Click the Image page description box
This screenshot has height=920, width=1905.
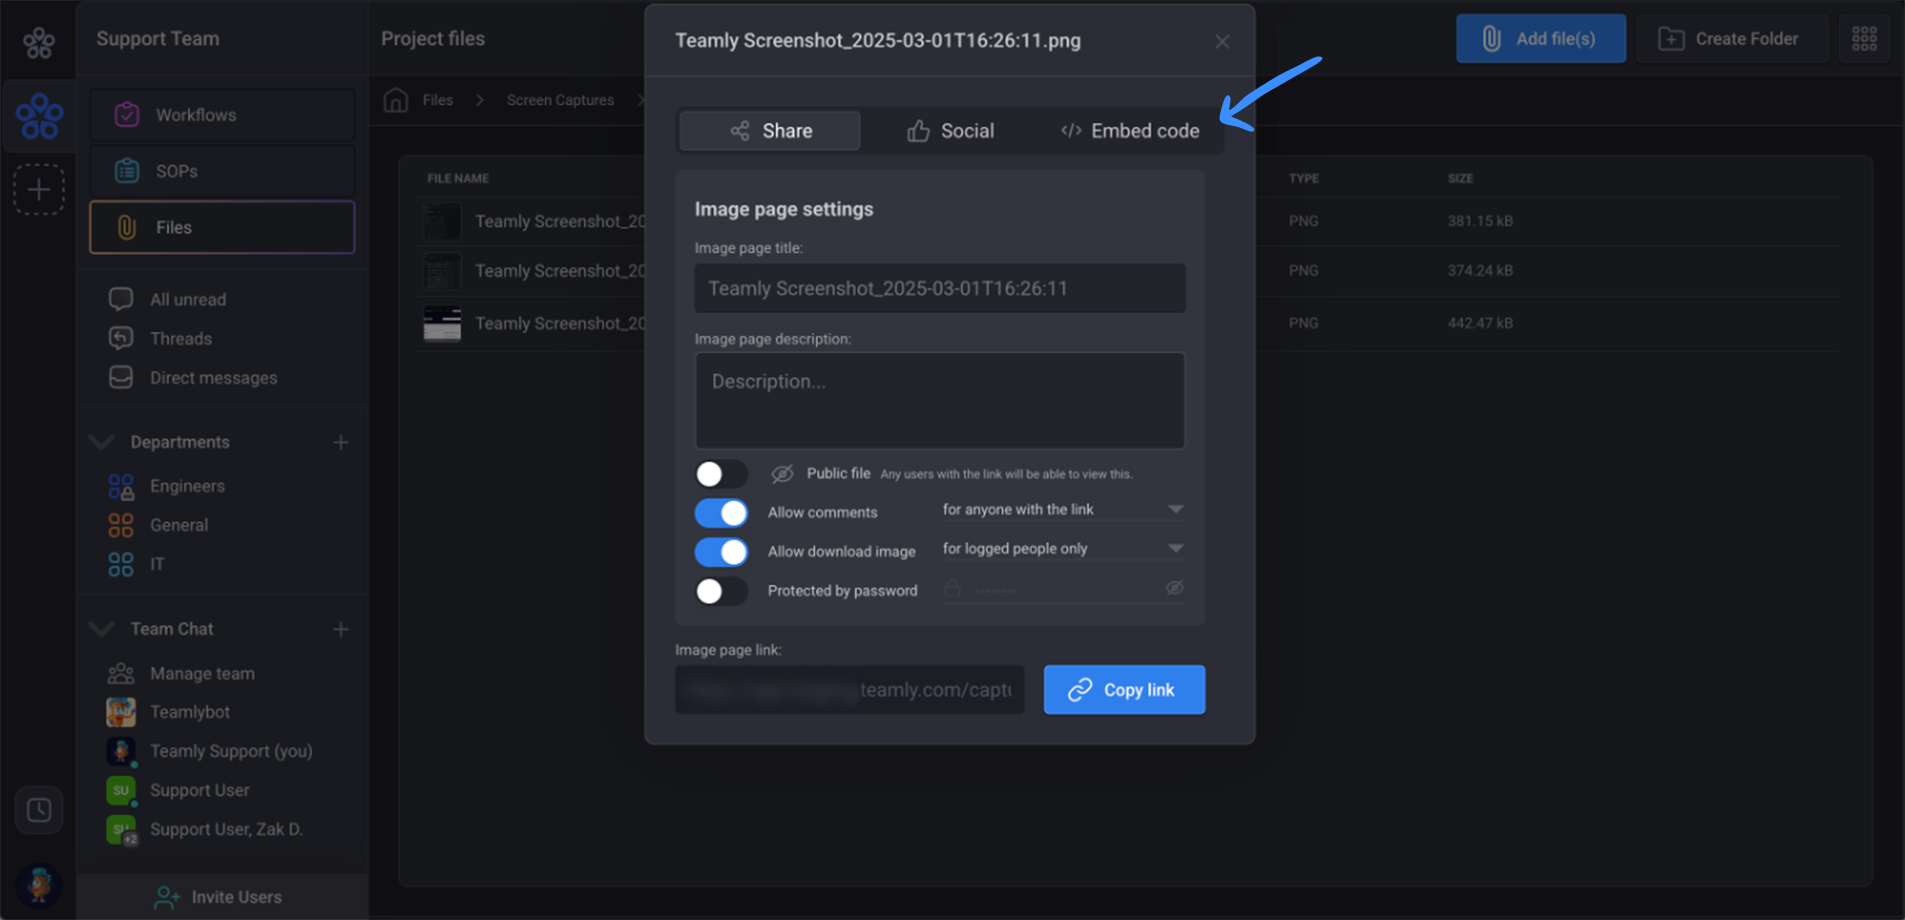point(940,400)
